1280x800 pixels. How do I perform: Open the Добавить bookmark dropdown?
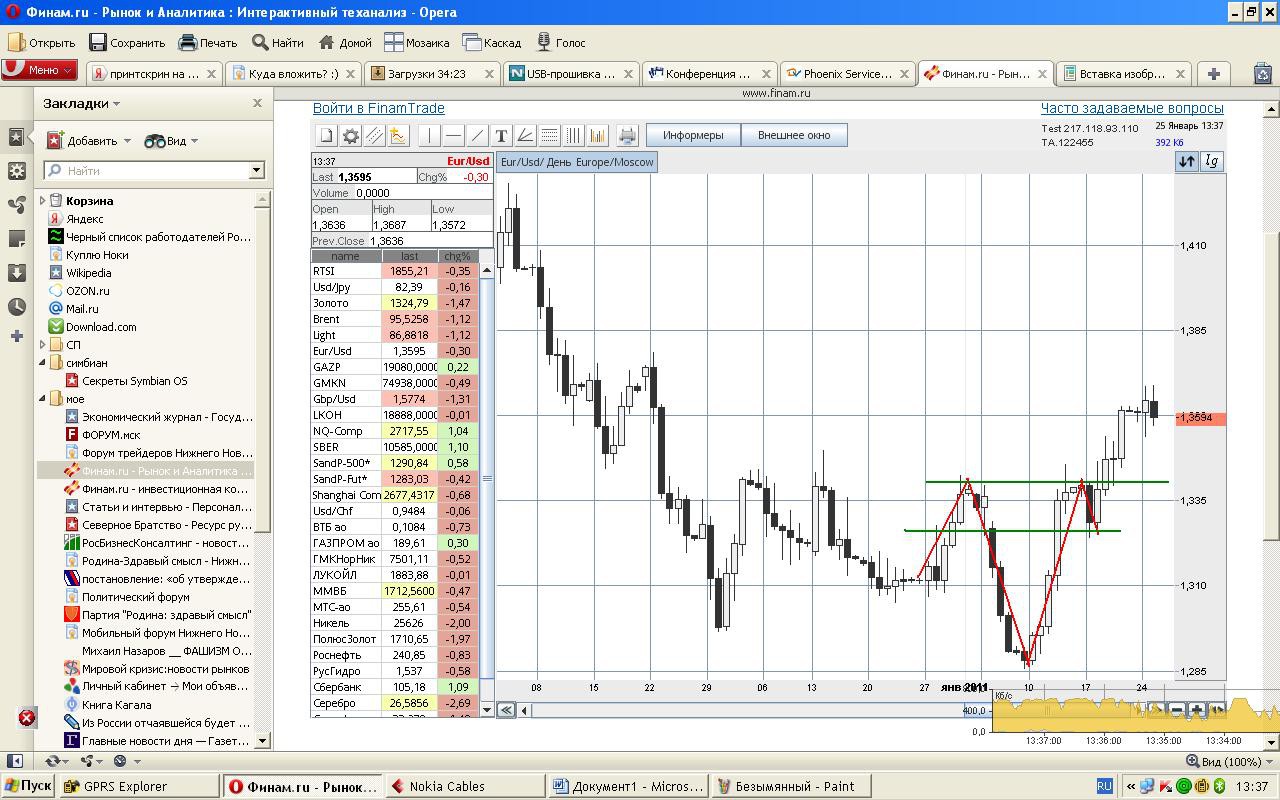tap(91, 141)
